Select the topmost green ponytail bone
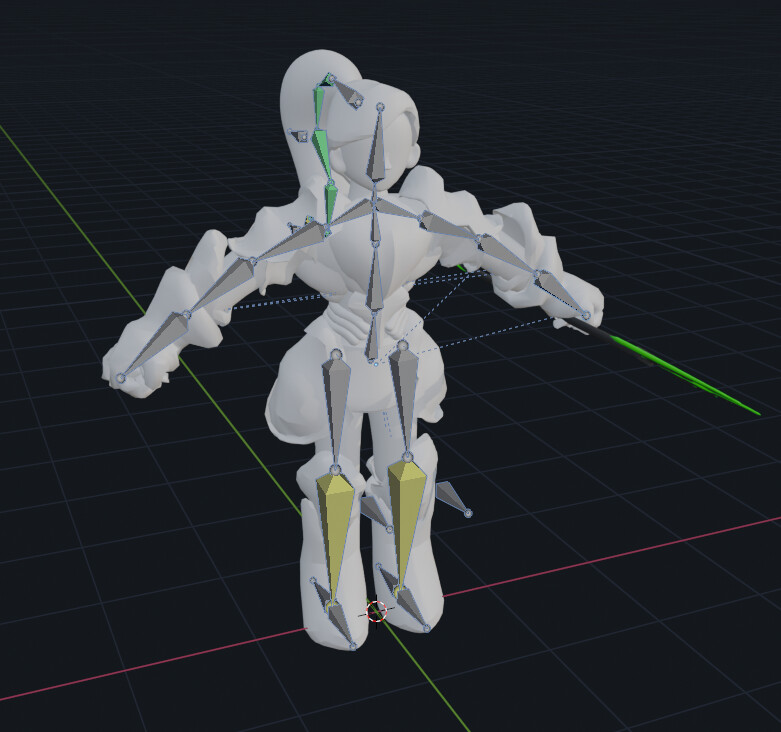 click(x=319, y=107)
